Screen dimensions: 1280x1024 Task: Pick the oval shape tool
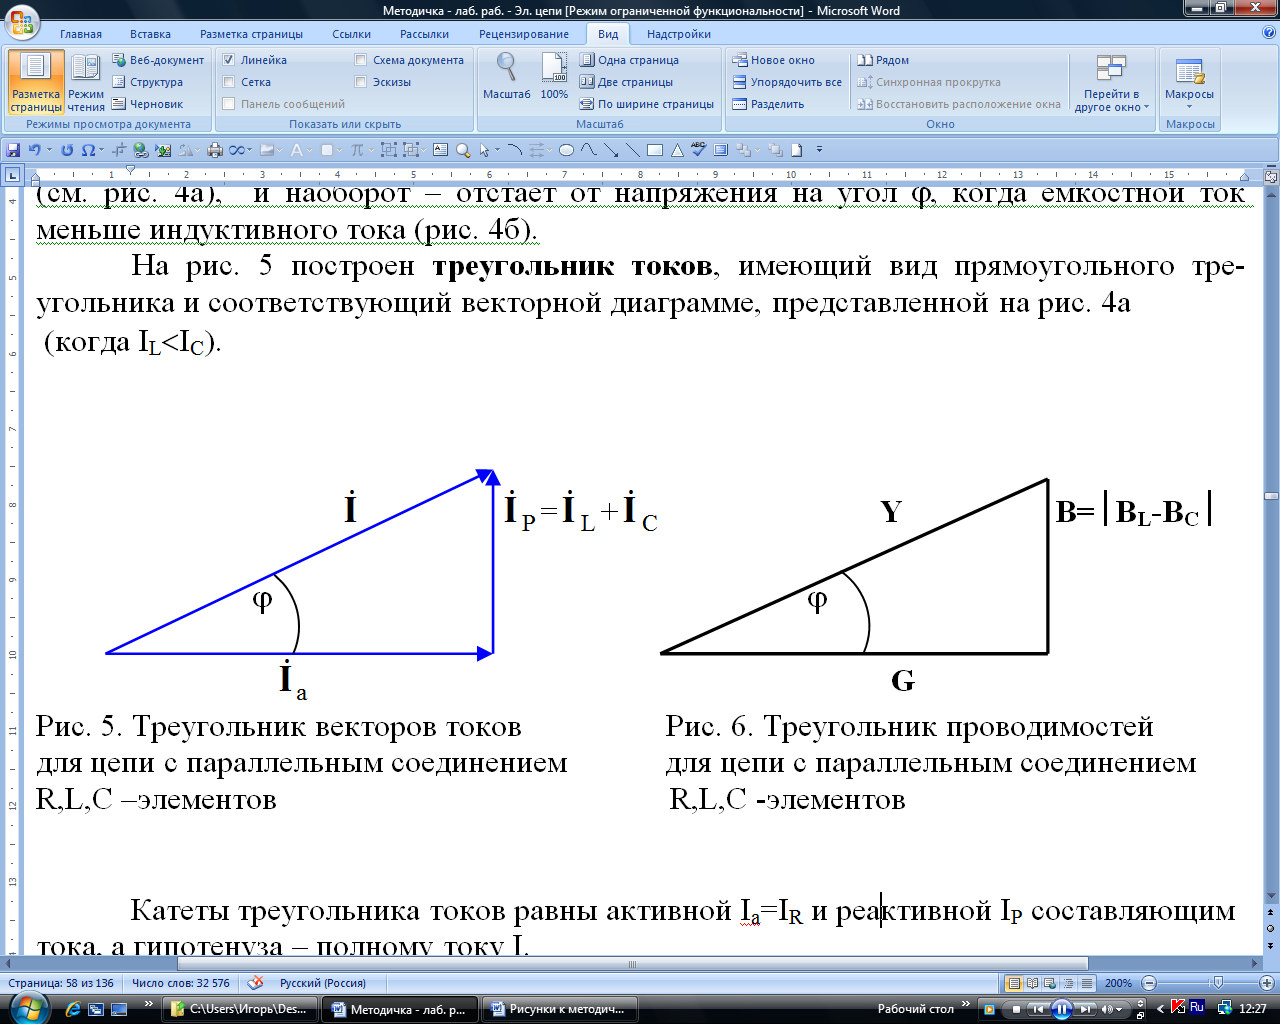tap(566, 150)
